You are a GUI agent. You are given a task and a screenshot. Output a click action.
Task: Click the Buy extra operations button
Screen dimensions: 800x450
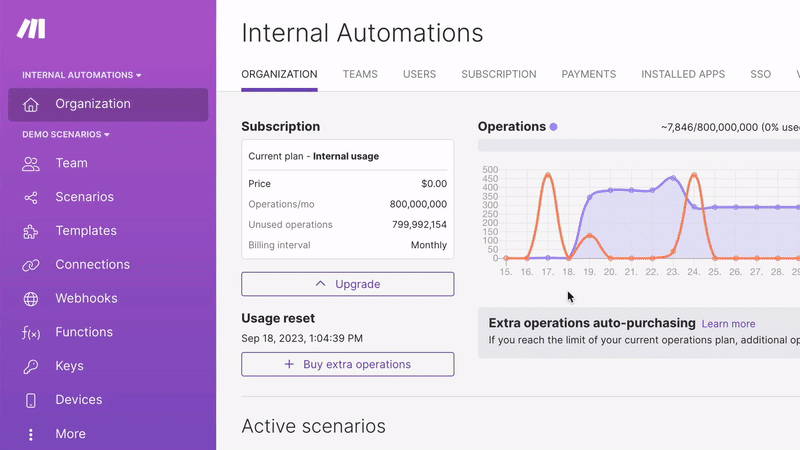tap(347, 364)
